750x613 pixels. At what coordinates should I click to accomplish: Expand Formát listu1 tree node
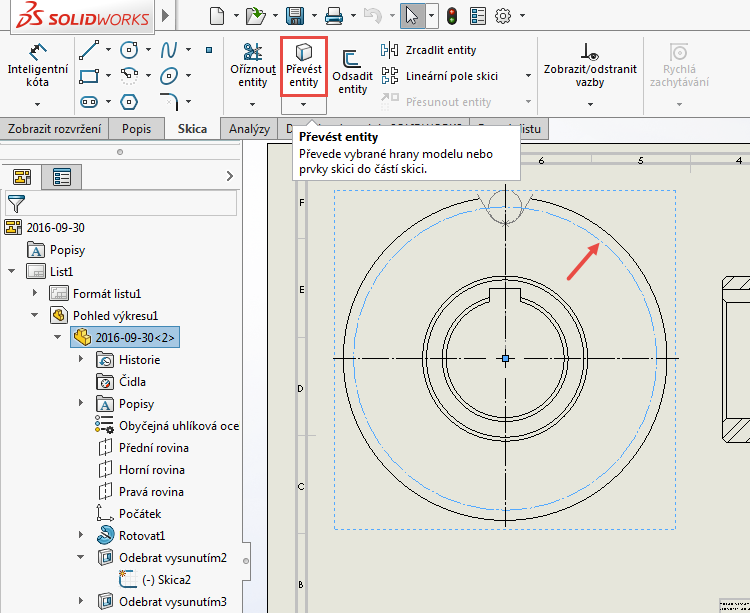tap(35, 293)
